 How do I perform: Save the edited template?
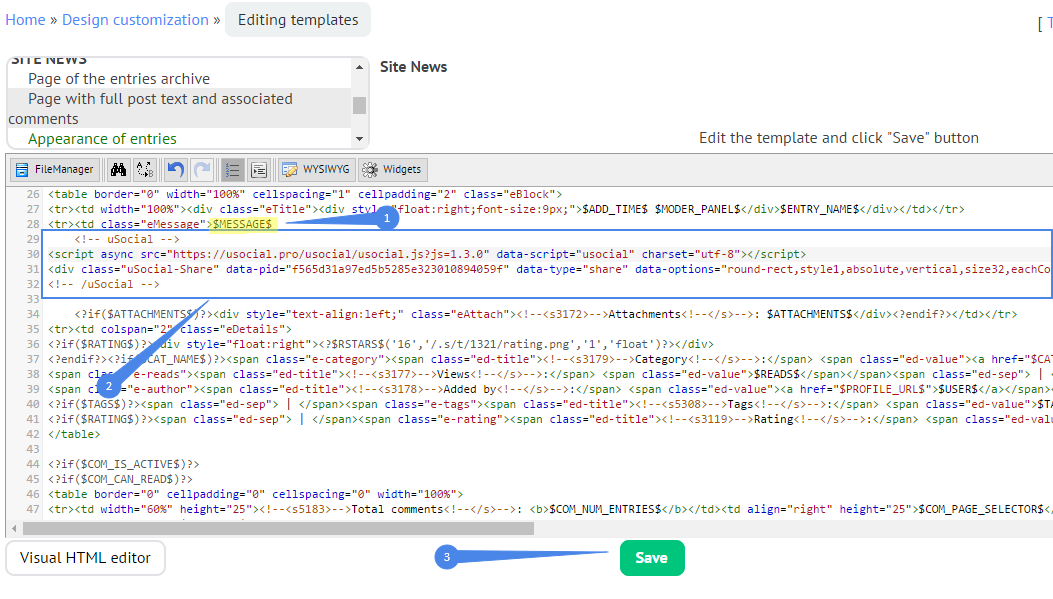pos(652,558)
